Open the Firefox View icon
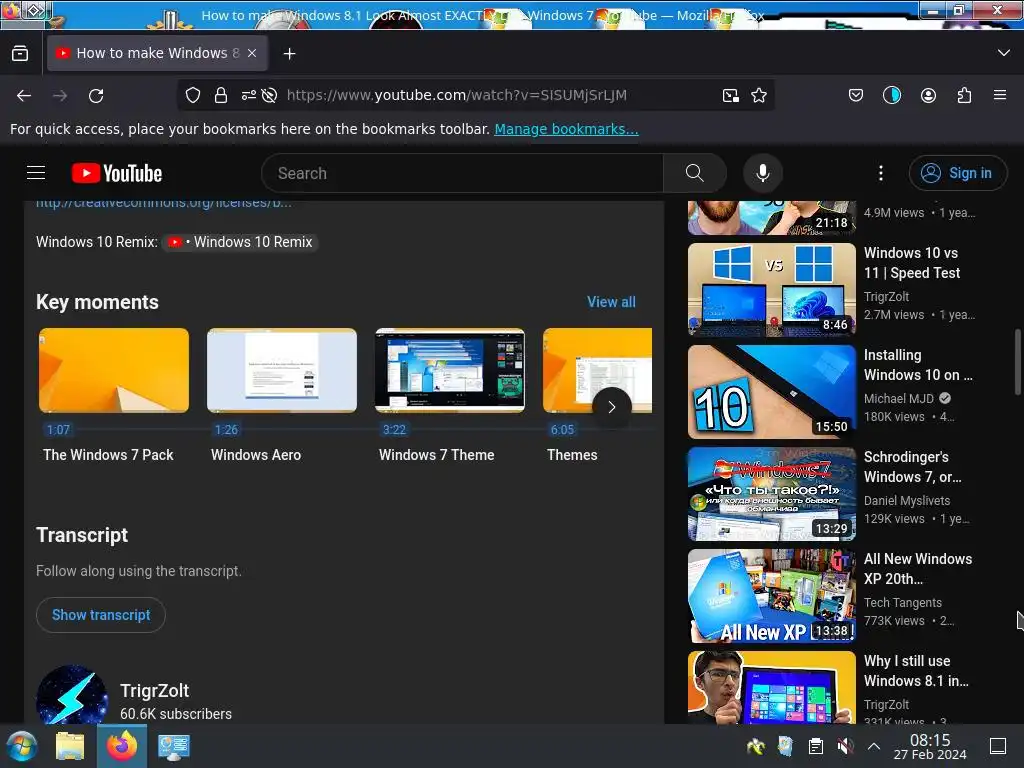This screenshot has height=768, width=1024. [20, 53]
